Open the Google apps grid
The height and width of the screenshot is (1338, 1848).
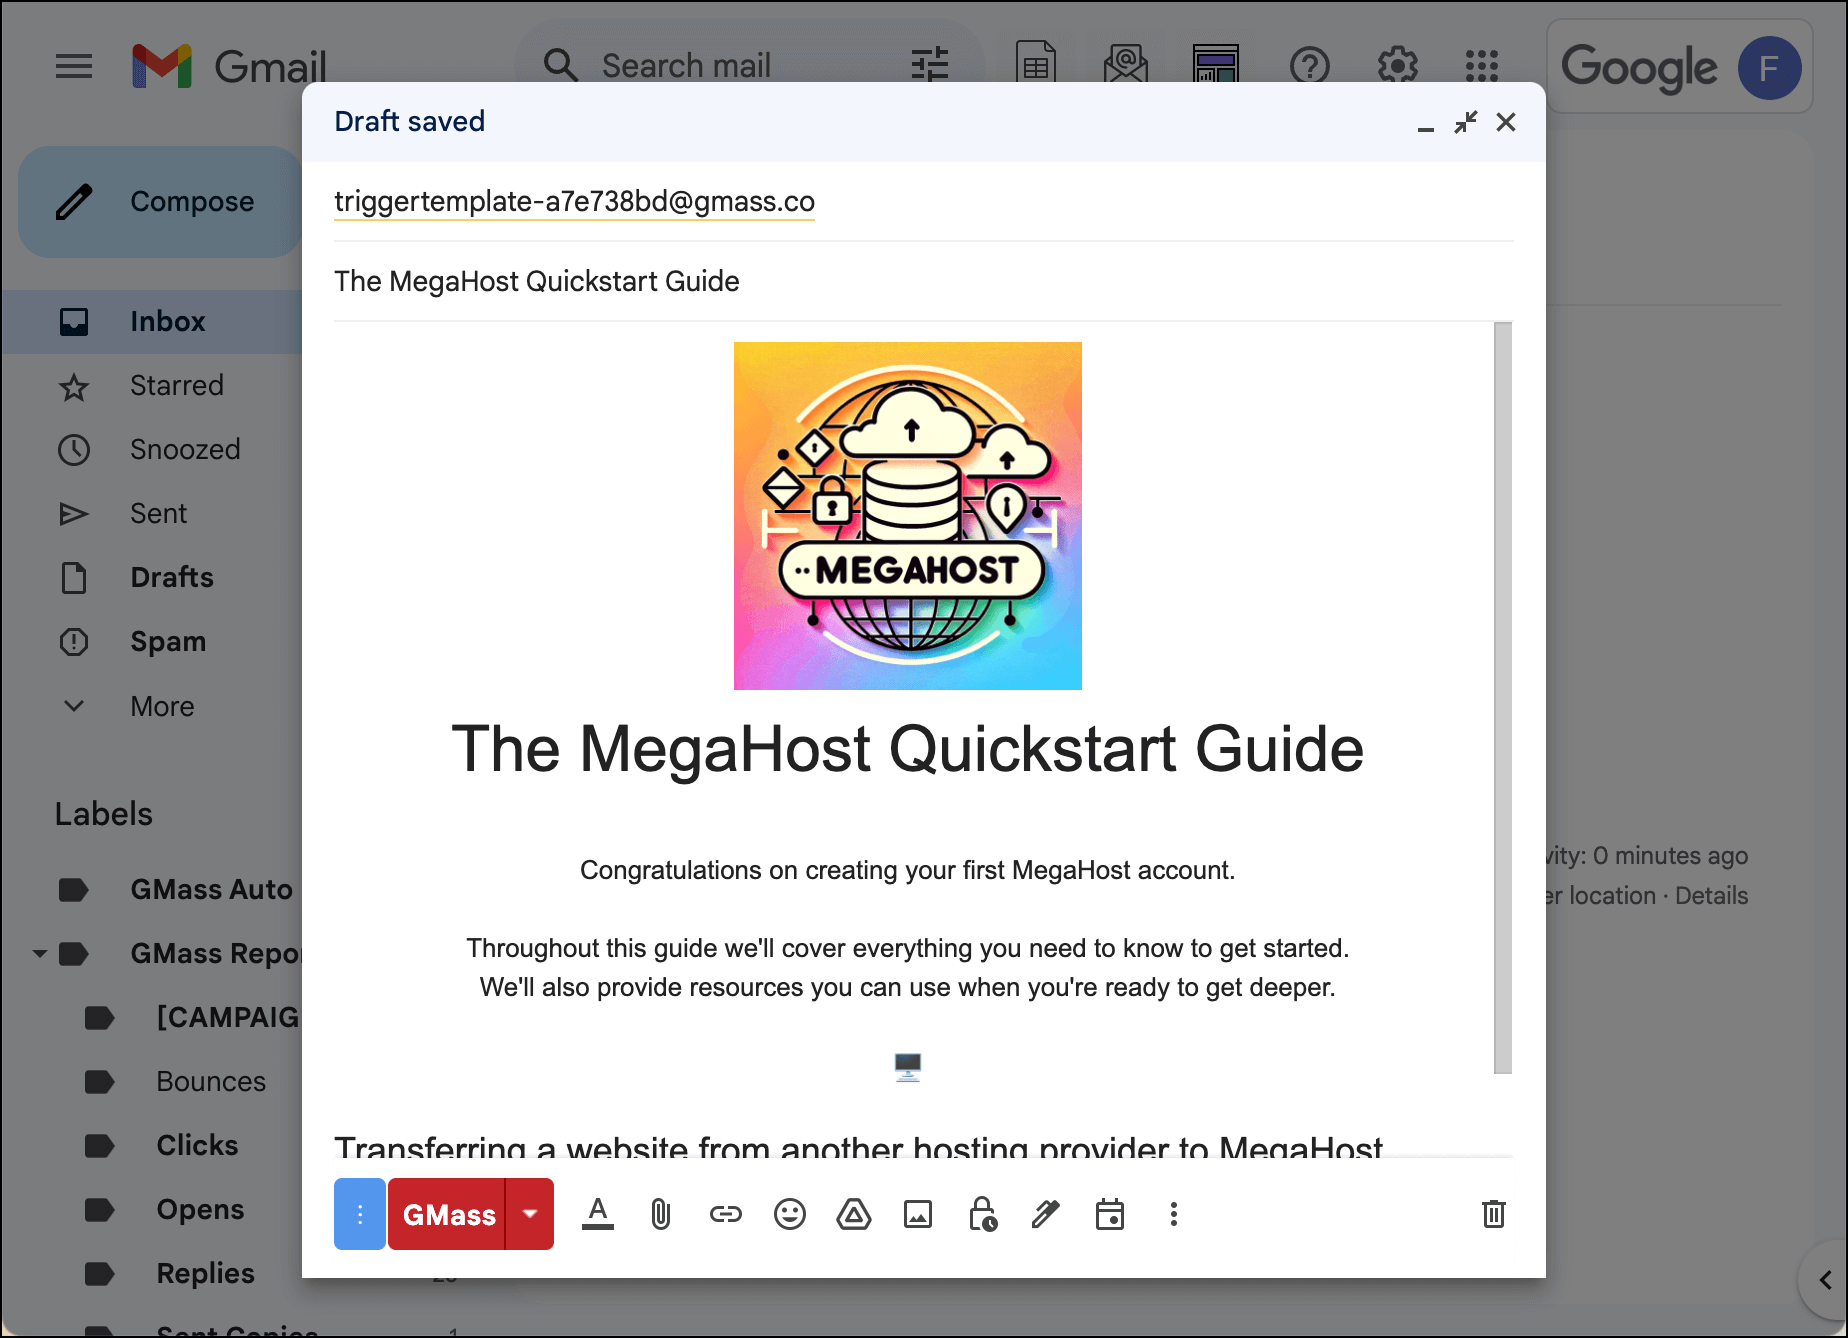pyautogui.click(x=1482, y=66)
